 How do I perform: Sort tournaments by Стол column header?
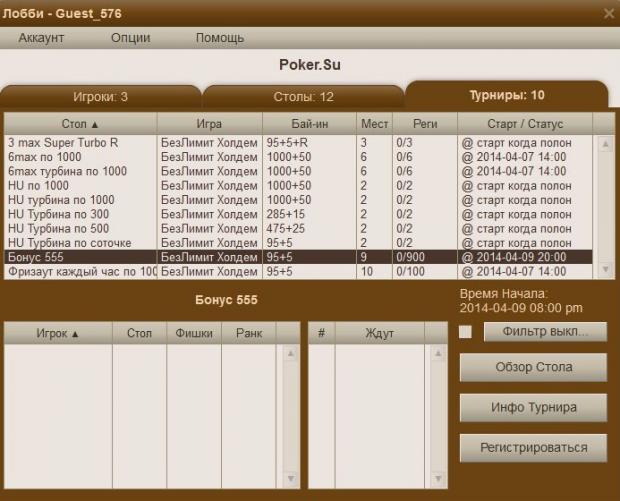tap(80, 124)
